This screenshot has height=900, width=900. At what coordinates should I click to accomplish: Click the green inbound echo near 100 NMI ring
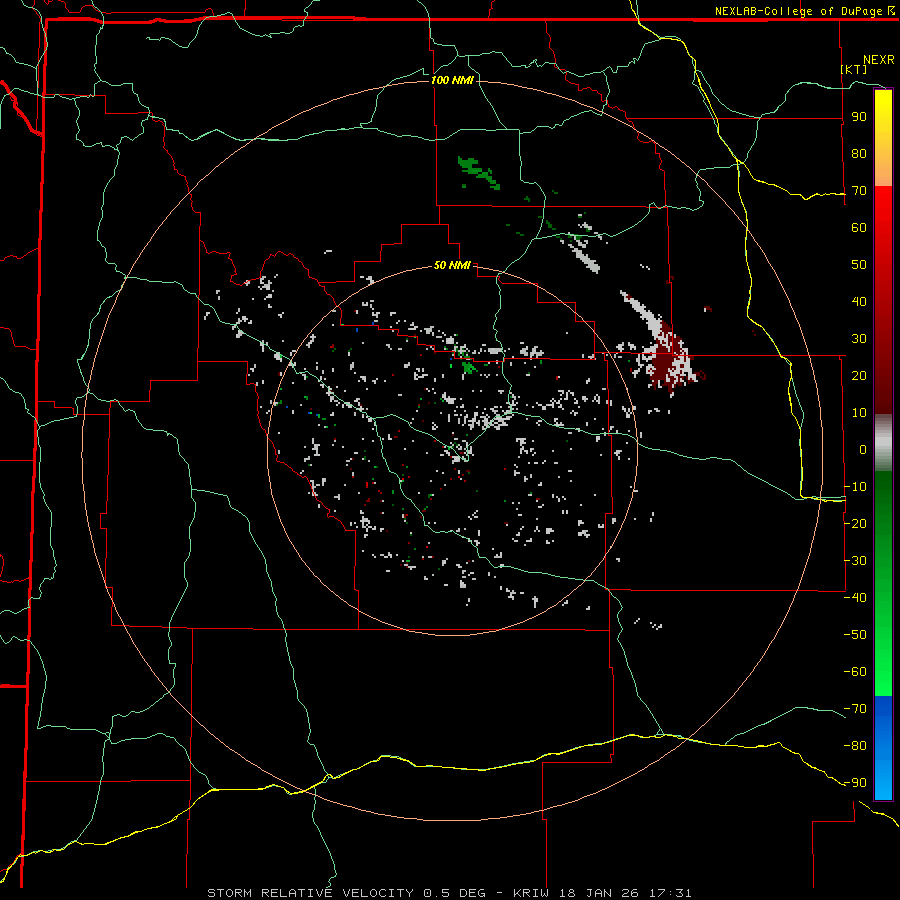point(479,173)
